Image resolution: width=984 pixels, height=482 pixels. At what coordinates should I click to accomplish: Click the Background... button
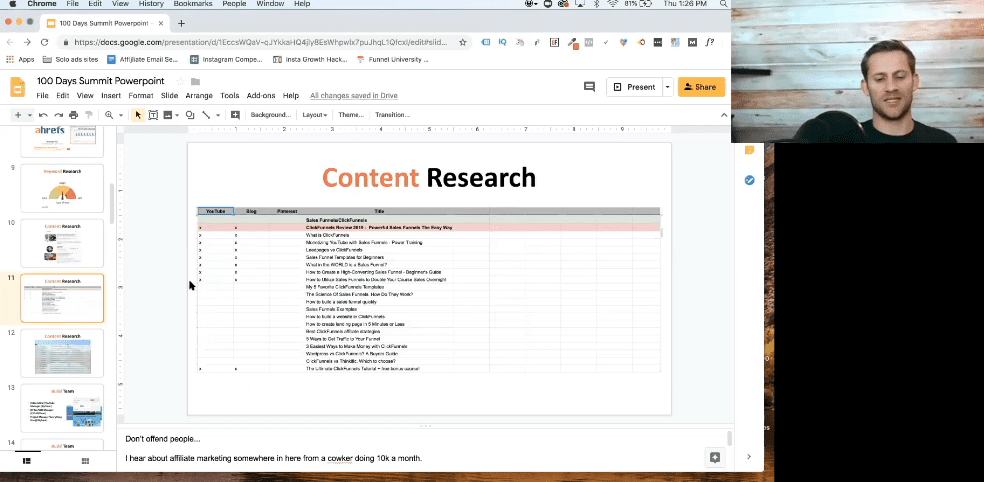coord(270,115)
